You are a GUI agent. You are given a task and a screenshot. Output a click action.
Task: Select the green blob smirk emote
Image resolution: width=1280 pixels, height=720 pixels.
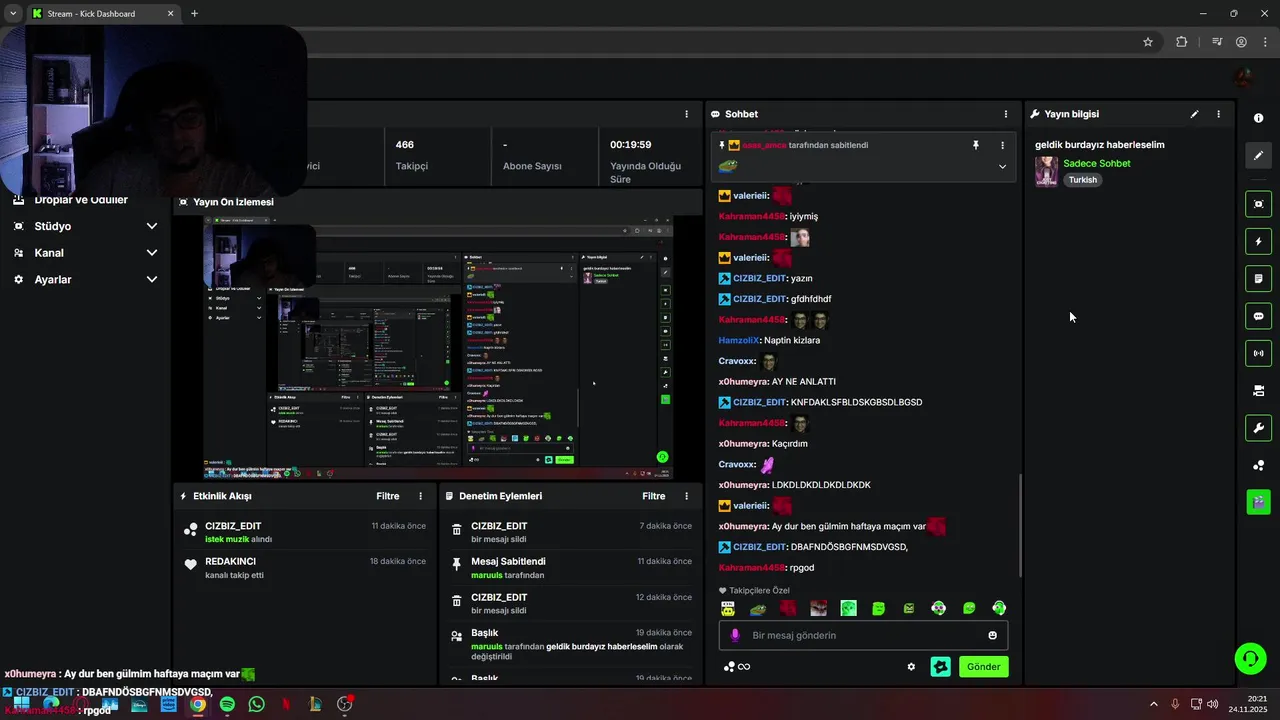[x=878, y=608]
